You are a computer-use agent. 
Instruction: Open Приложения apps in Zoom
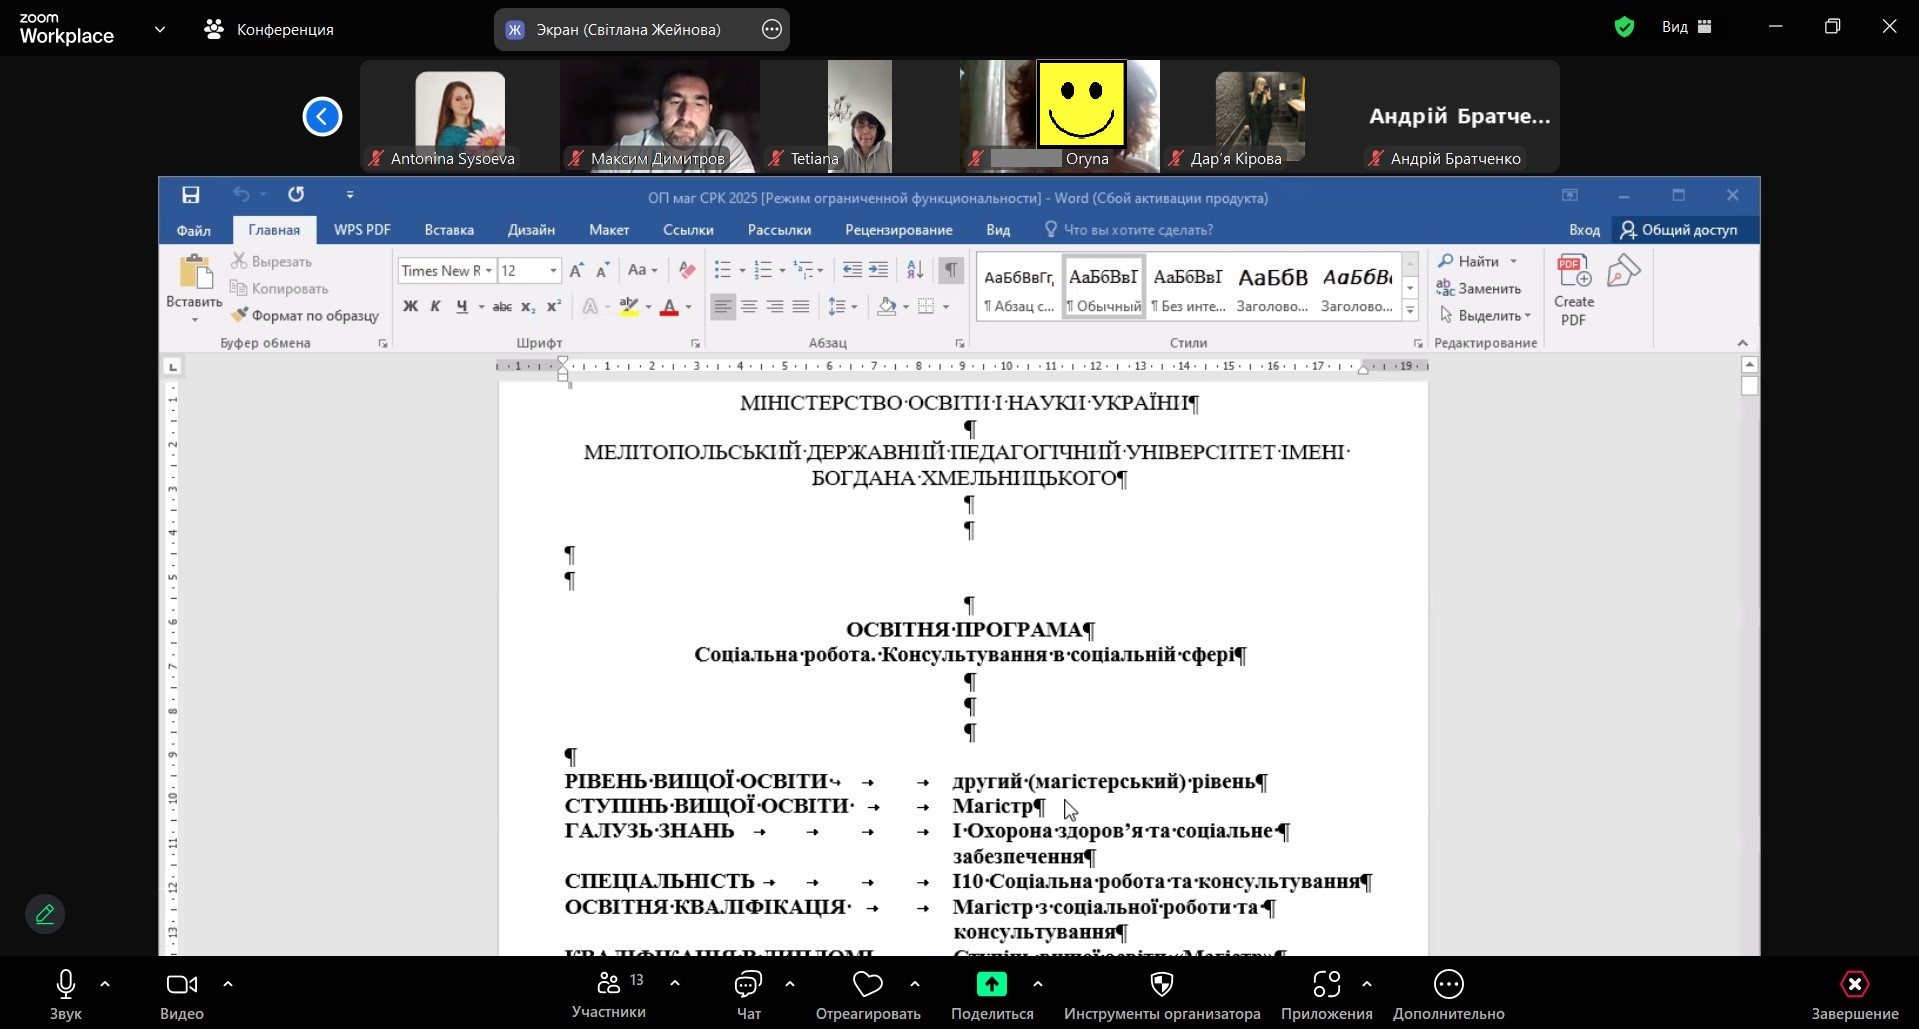[x=1327, y=995]
